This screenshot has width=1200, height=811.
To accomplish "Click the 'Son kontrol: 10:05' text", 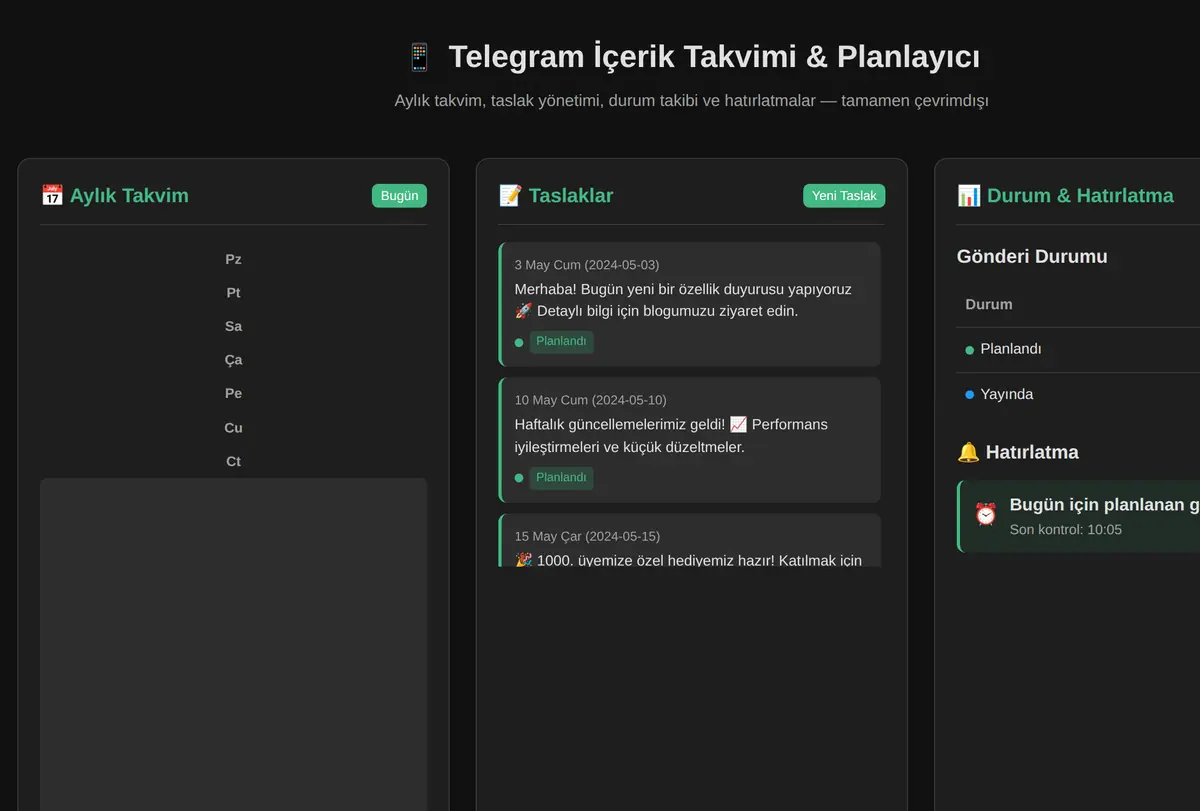I will click(x=1066, y=529).
